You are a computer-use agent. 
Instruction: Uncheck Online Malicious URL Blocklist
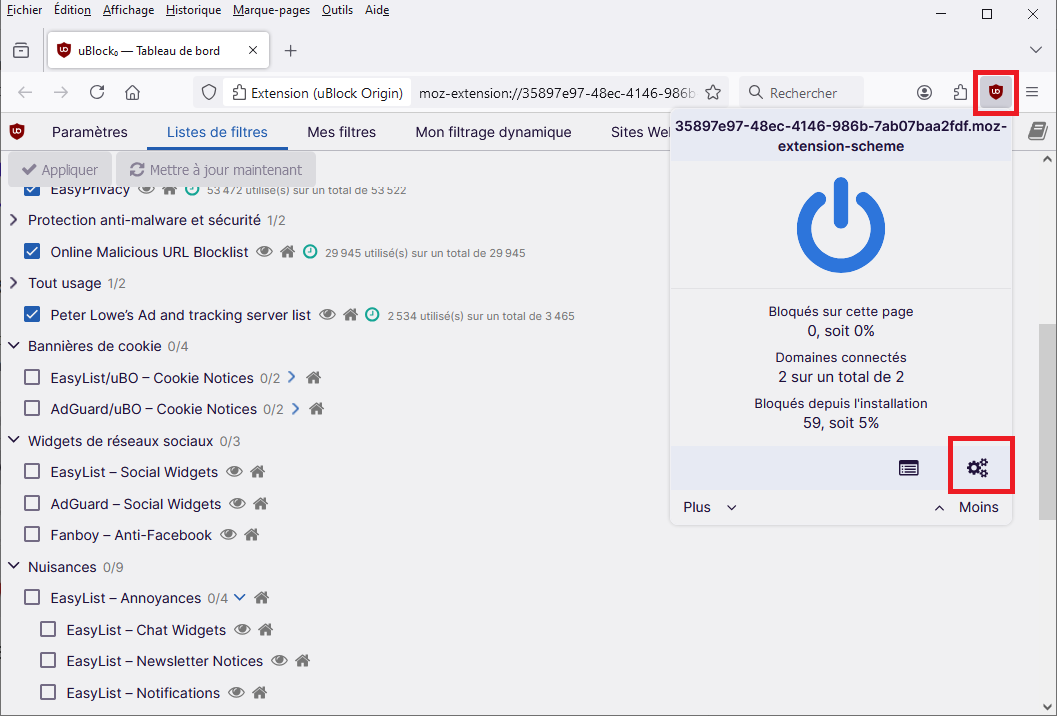(32, 252)
